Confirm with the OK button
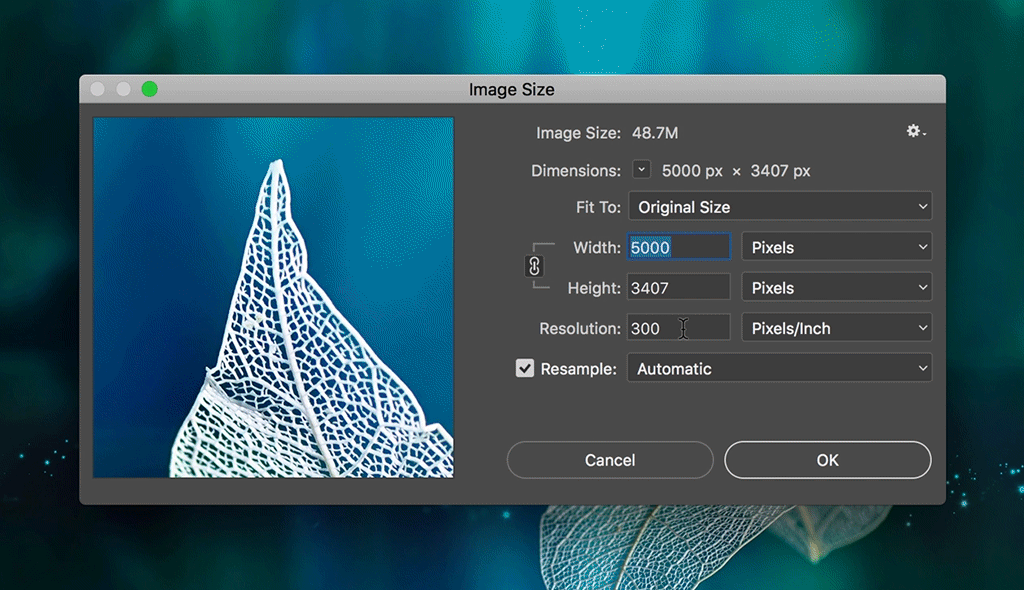This screenshot has width=1024, height=590. (x=827, y=460)
